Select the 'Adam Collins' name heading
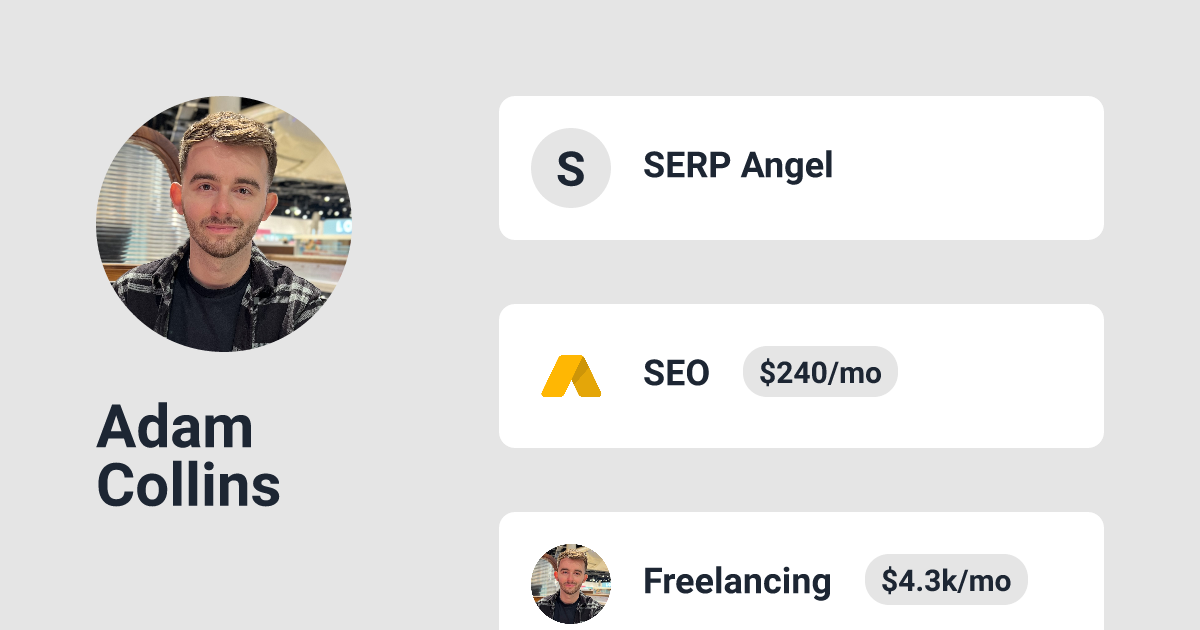Screen dimensions: 1200x630 [x=188, y=456]
